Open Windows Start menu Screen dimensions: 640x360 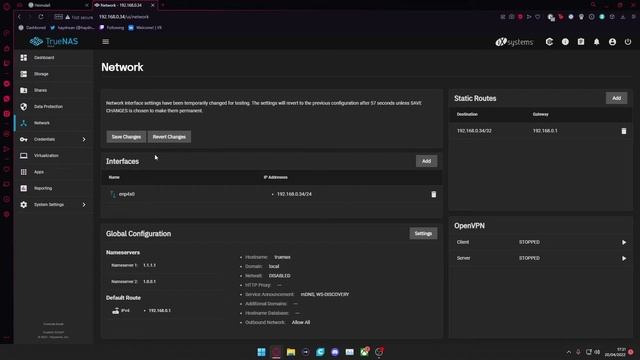(x=261, y=352)
